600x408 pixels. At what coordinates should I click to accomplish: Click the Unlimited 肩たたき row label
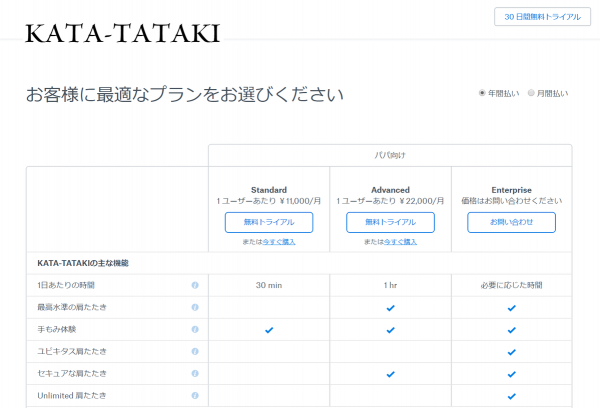click(x=72, y=395)
